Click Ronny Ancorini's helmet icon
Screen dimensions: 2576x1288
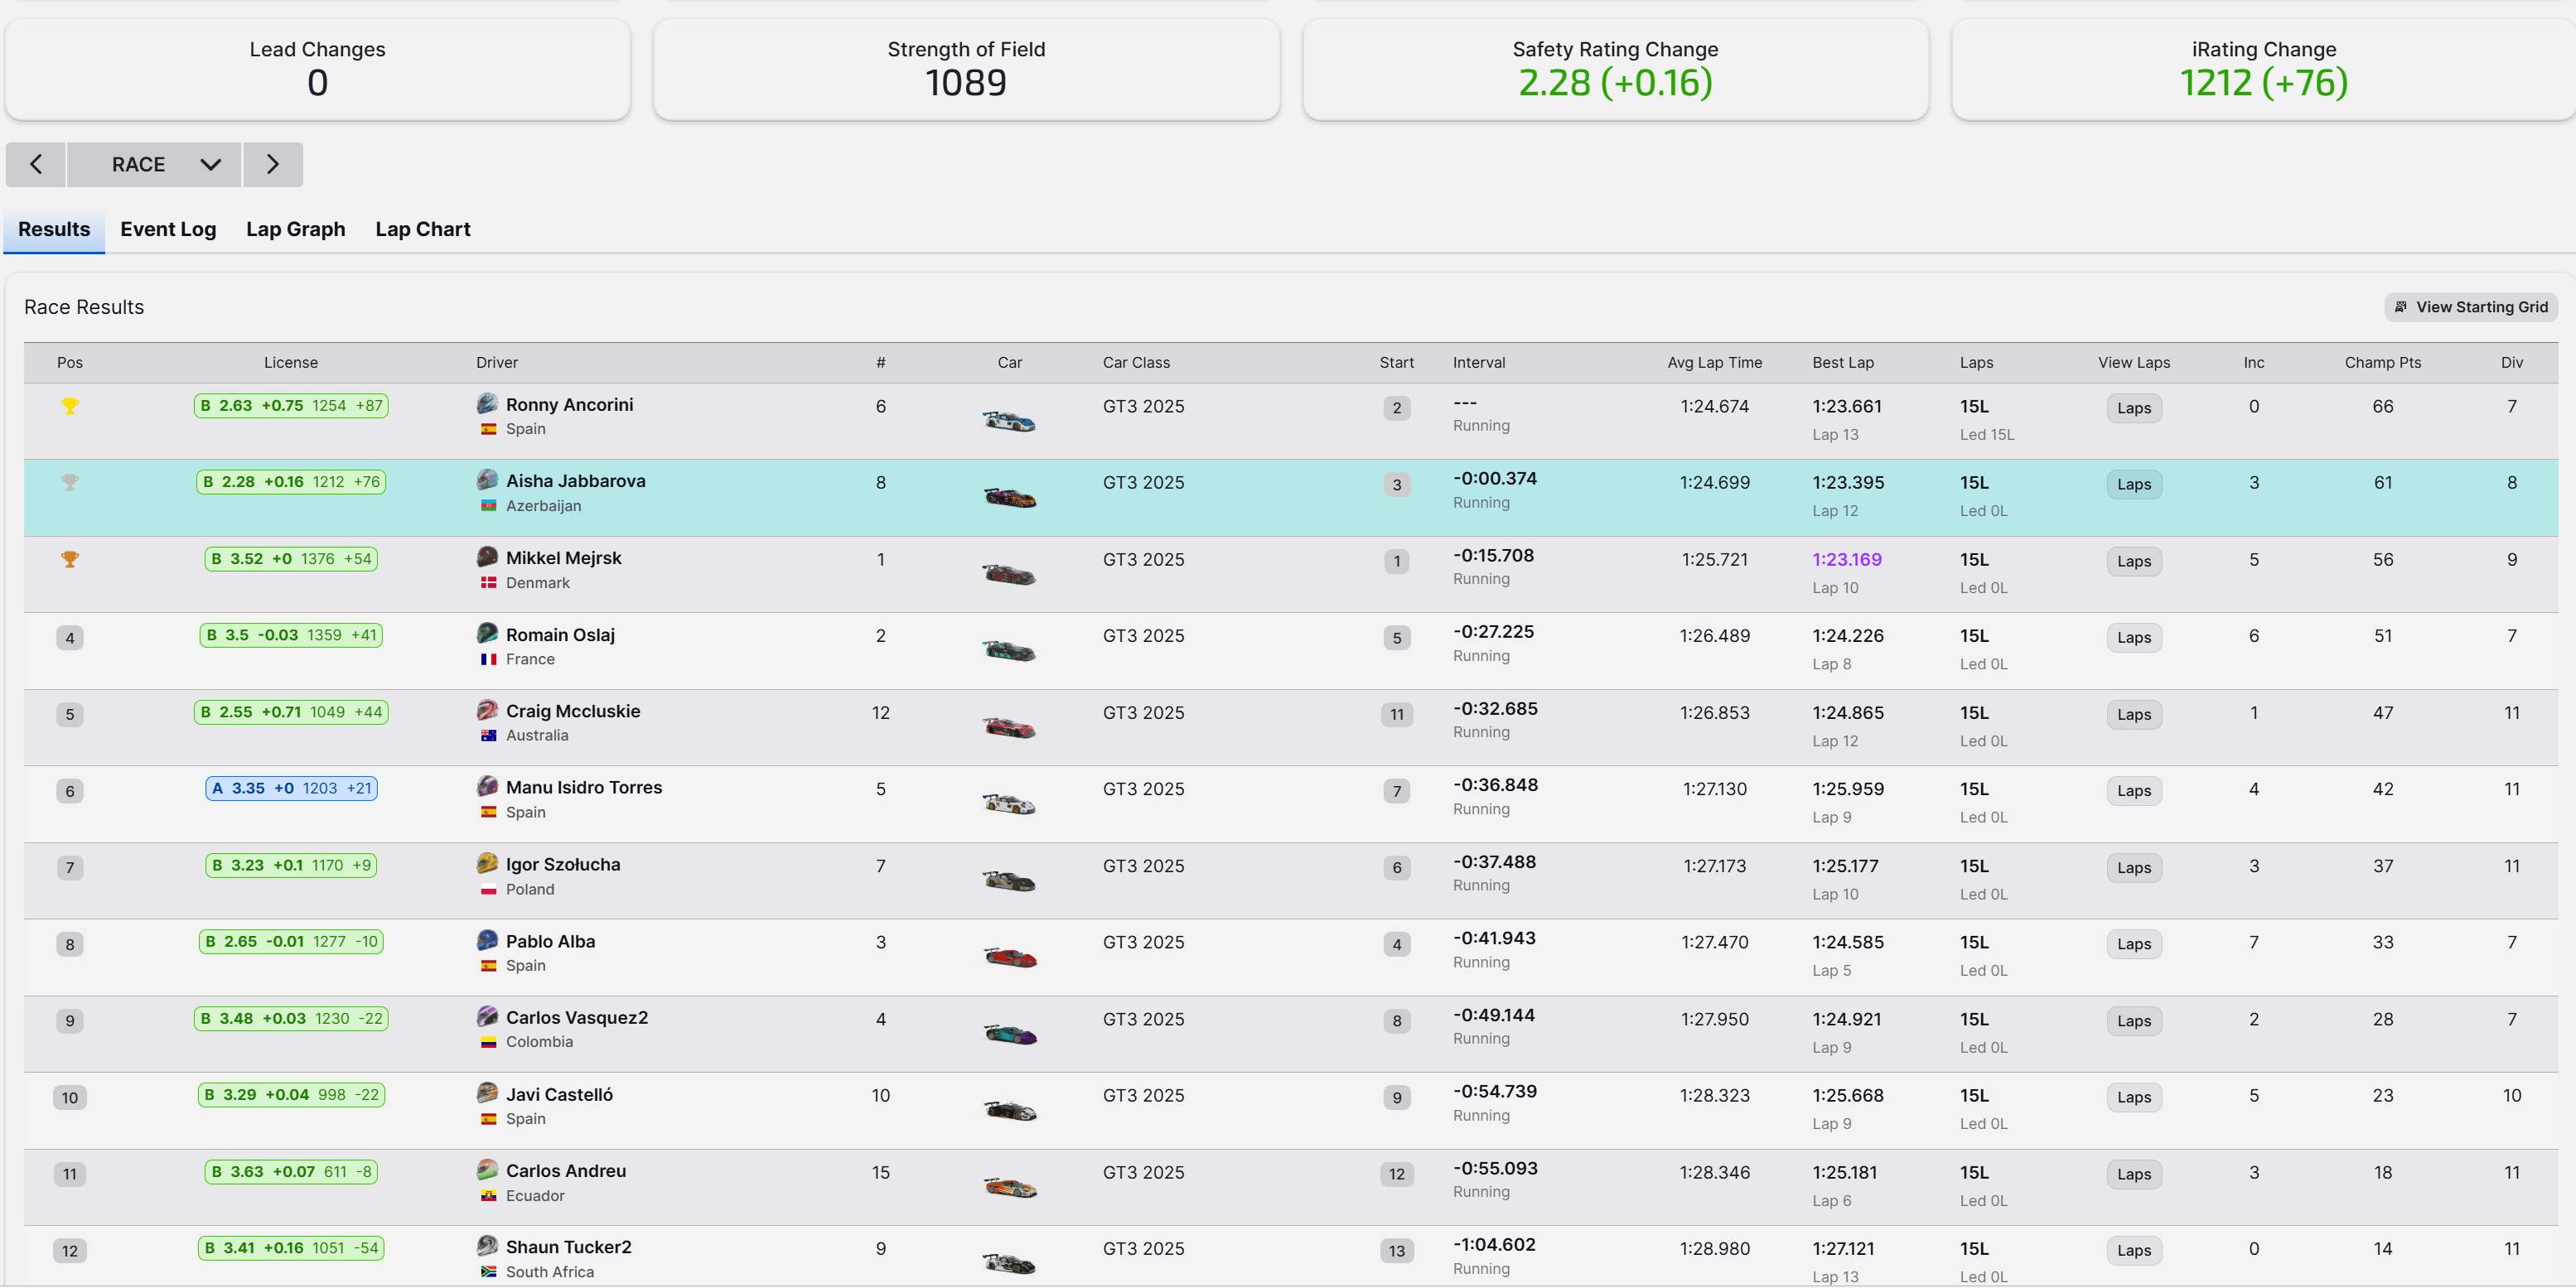tap(487, 403)
